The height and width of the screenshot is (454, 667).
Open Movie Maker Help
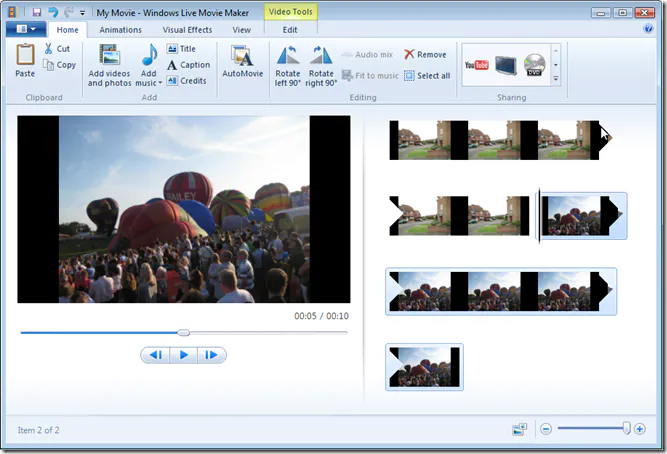(648, 29)
